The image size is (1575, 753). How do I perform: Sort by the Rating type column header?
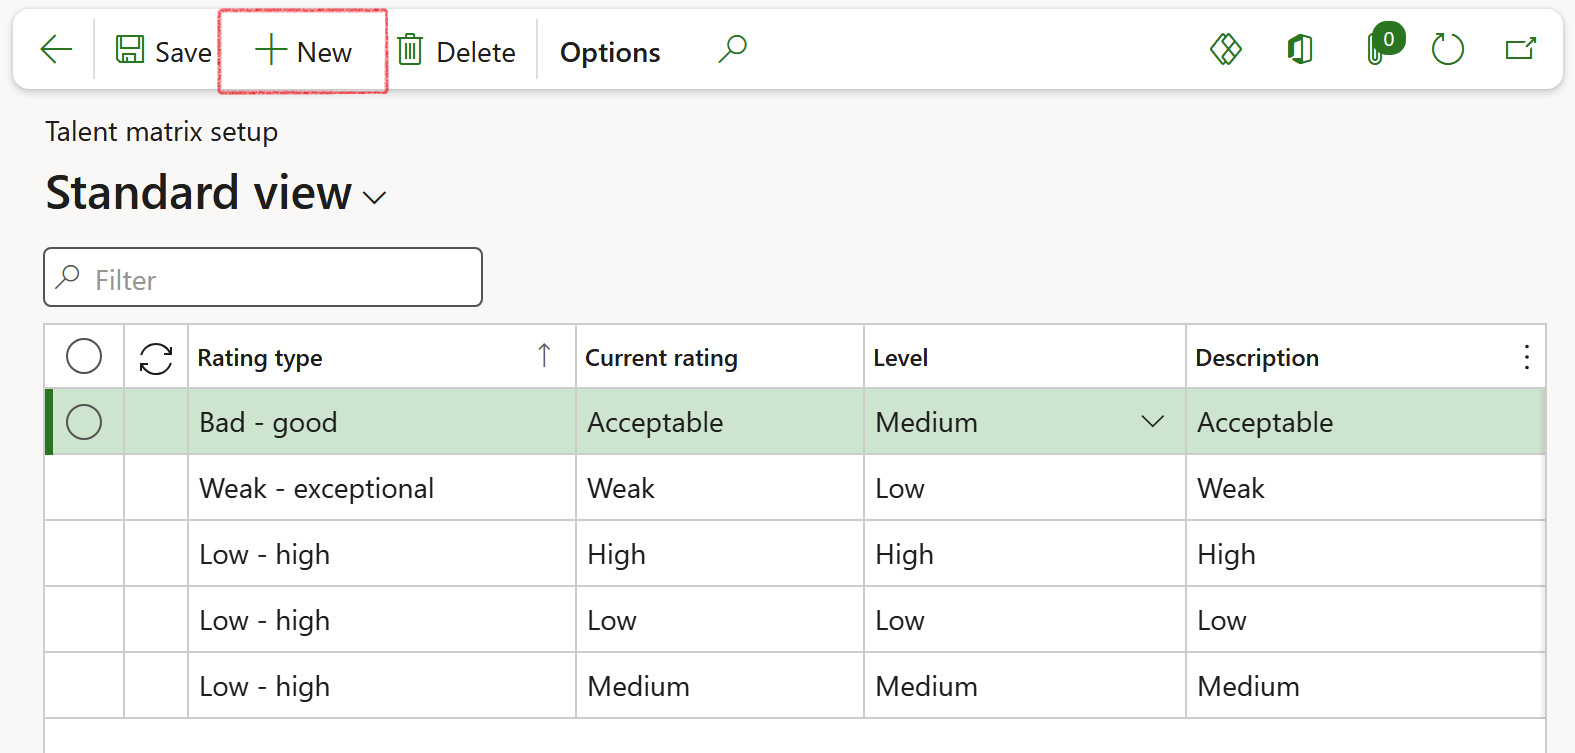click(x=260, y=358)
